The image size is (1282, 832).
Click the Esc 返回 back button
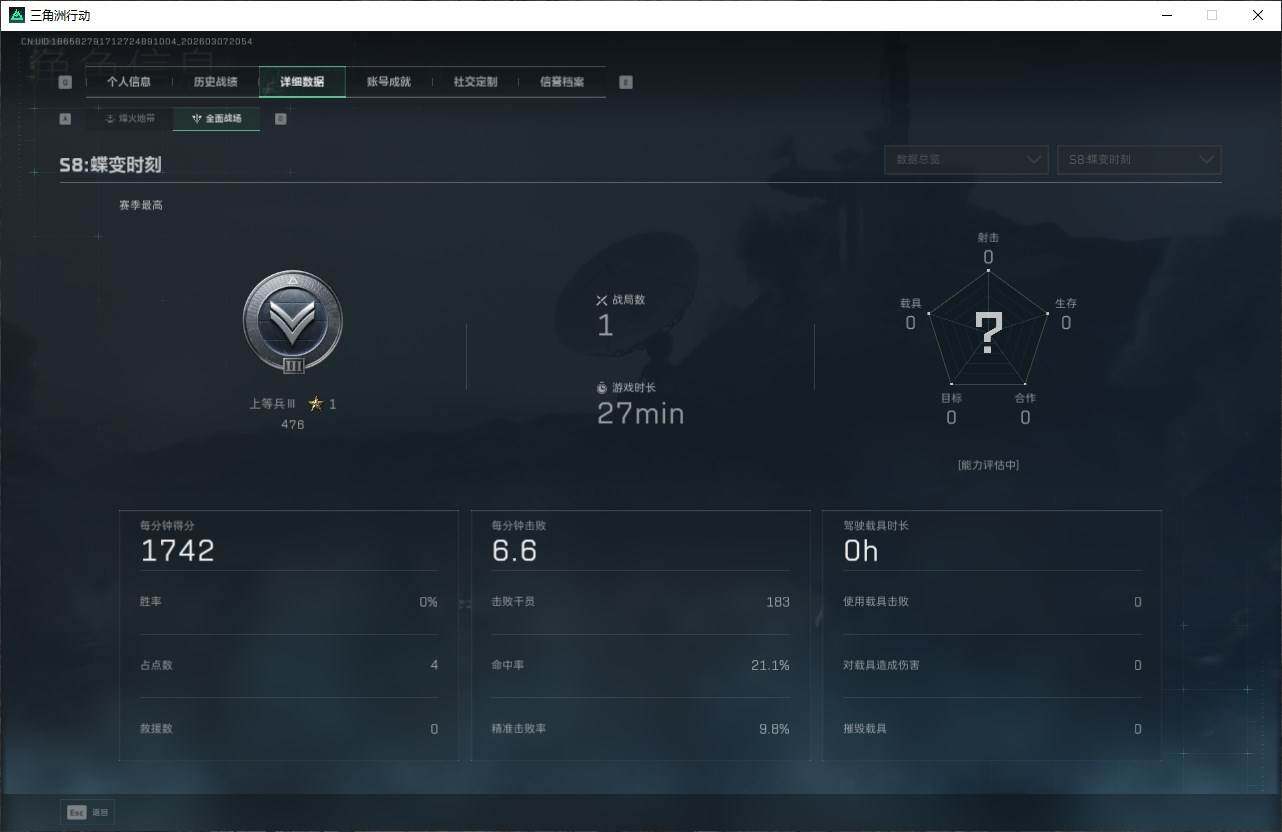coord(87,813)
